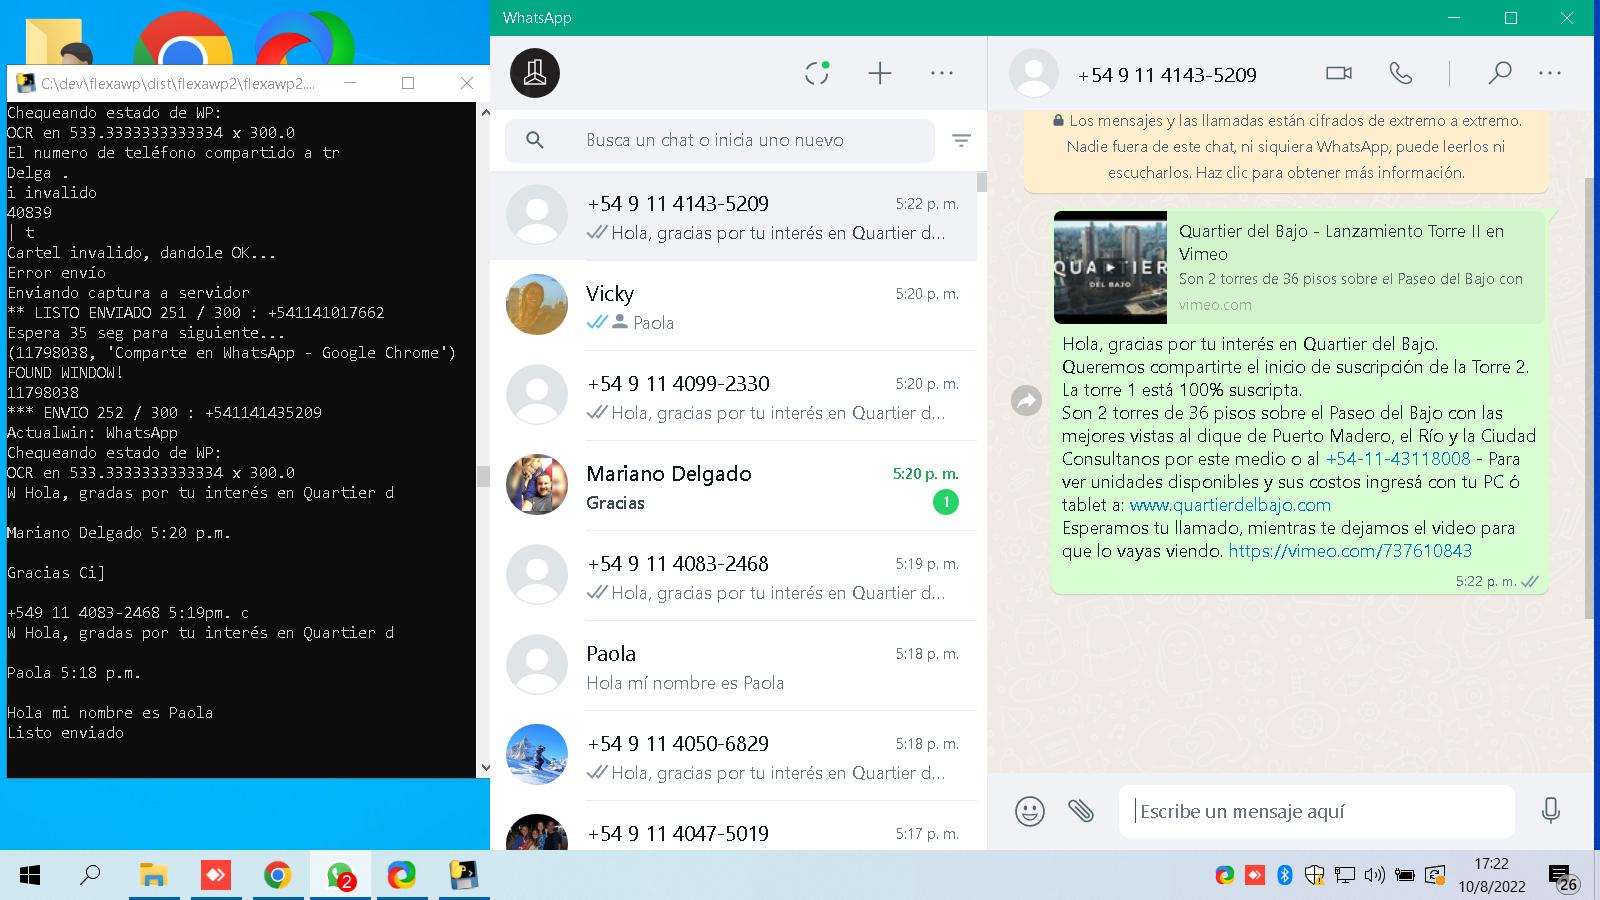Image resolution: width=1600 pixels, height=900 pixels.
Task: Open the conversation three-dots menu
Action: 1550,73
